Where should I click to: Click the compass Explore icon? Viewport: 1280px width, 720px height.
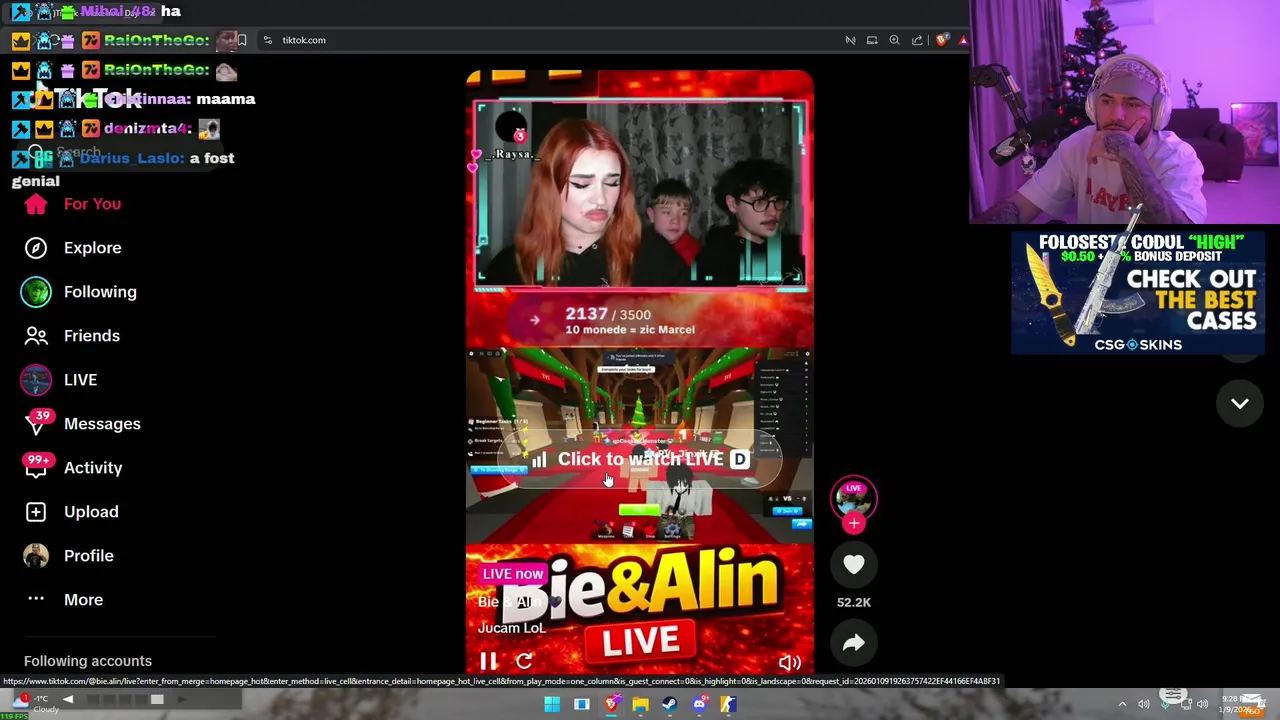(36, 248)
